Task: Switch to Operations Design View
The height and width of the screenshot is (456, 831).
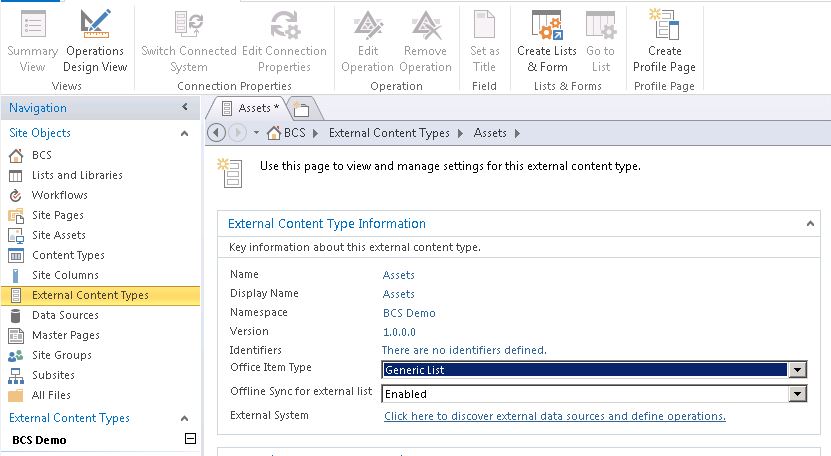Action: (x=95, y=41)
